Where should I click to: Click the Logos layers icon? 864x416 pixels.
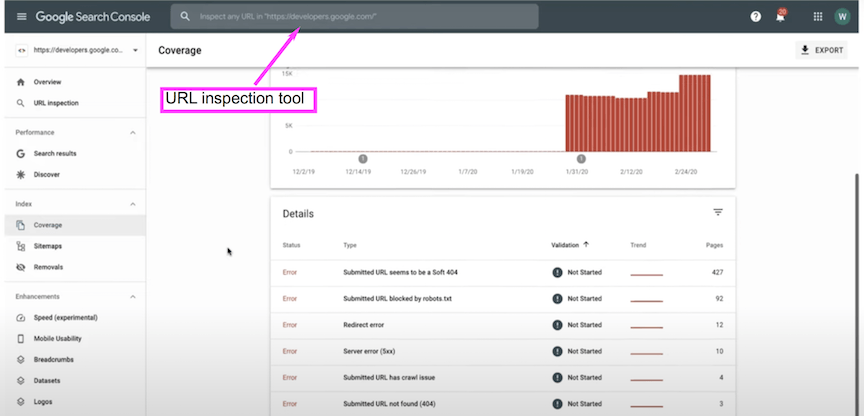click(x=21, y=402)
